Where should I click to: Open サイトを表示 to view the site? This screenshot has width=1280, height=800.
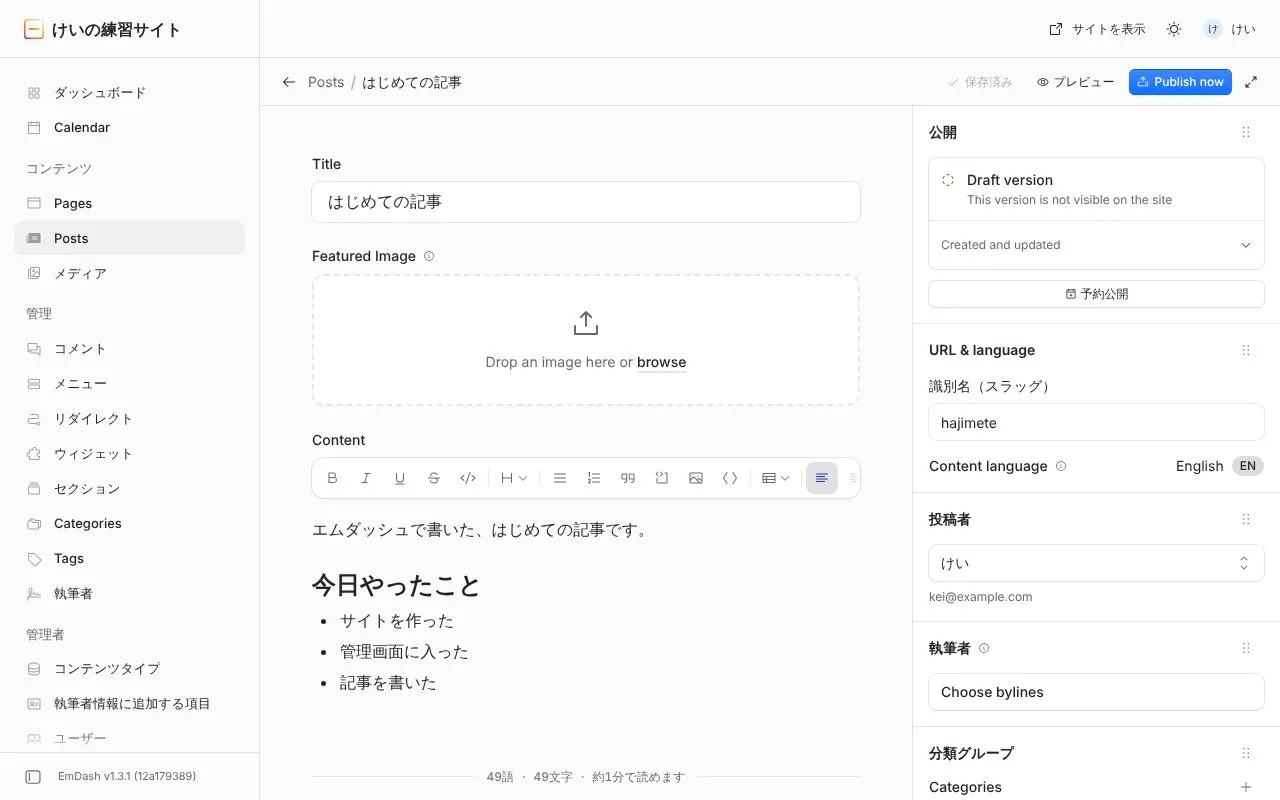point(1097,29)
